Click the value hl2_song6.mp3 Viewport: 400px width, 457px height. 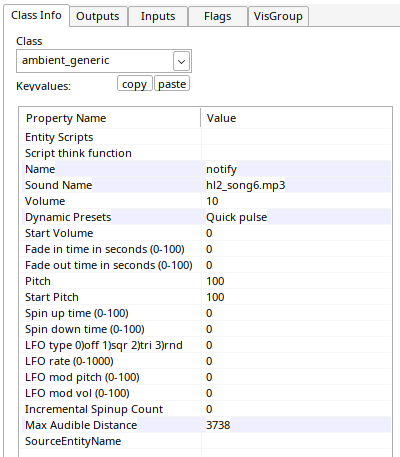click(246, 185)
